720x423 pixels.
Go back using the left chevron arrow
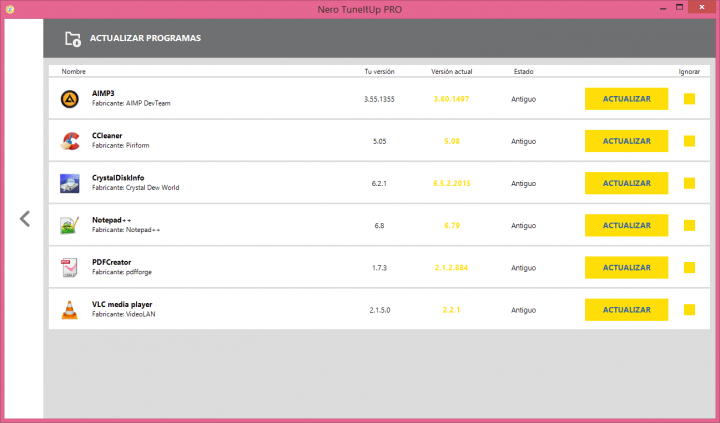click(x=25, y=219)
